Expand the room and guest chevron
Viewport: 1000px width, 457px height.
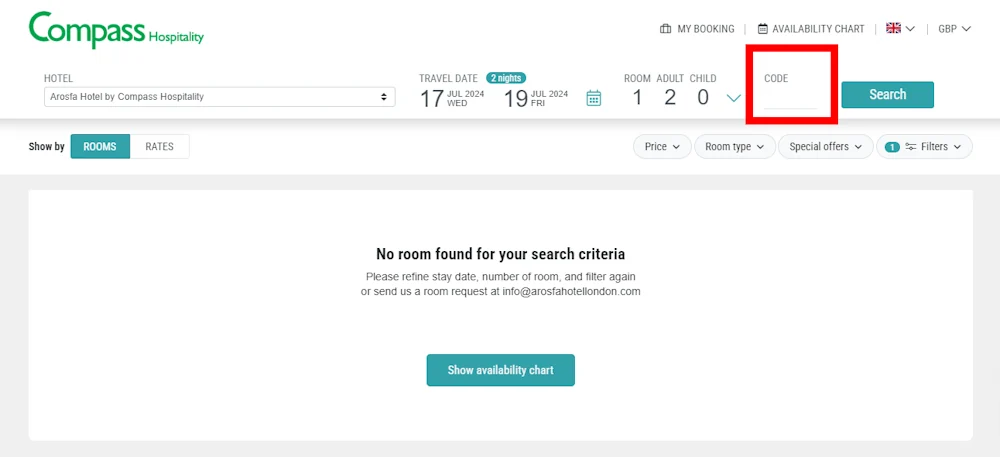[x=734, y=98]
